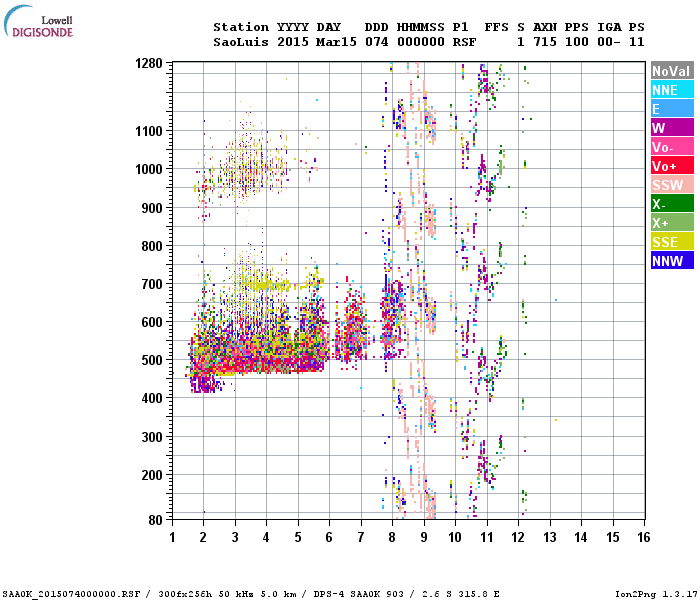Click the time value 000000

point(421,42)
